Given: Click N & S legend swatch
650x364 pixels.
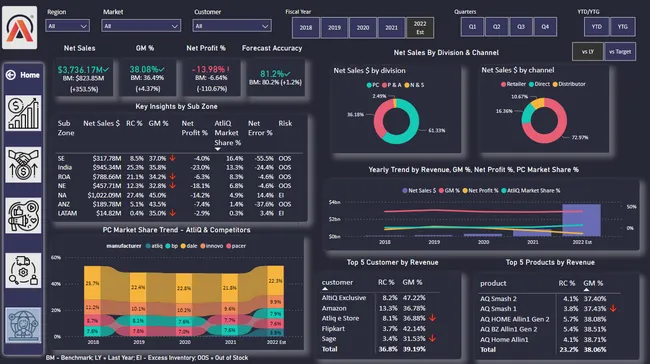Looking at the screenshot, I should click(x=407, y=85).
